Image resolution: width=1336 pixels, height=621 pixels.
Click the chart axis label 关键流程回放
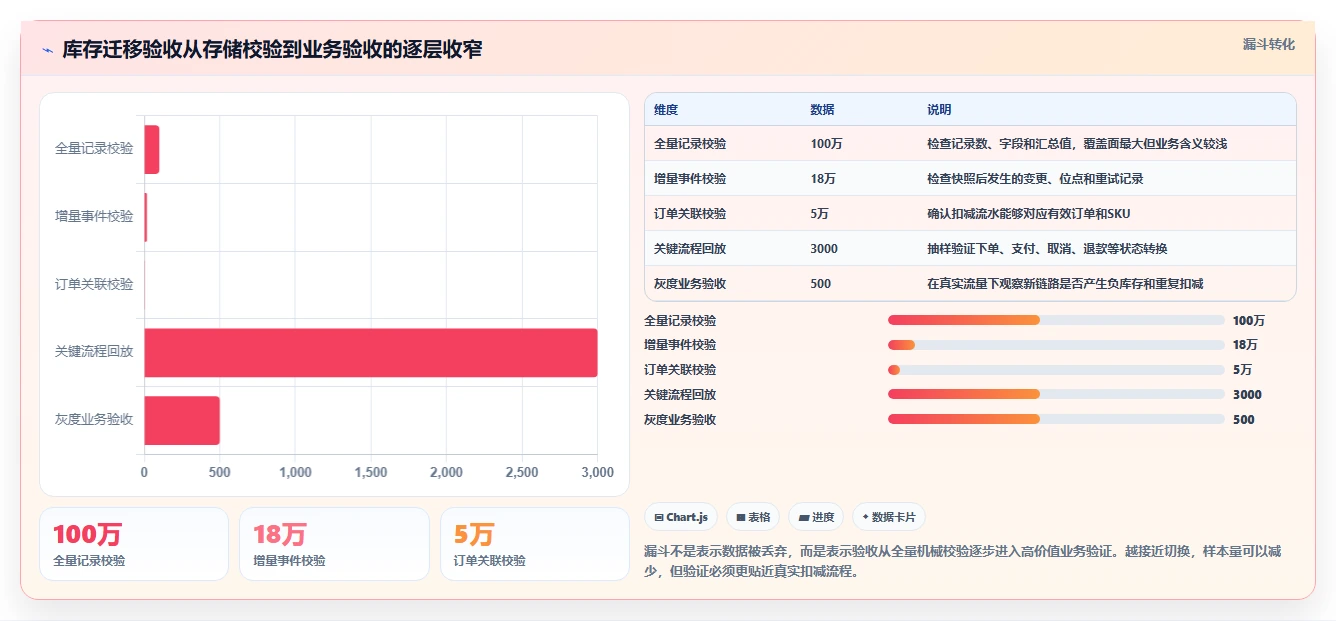click(x=94, y=352)
